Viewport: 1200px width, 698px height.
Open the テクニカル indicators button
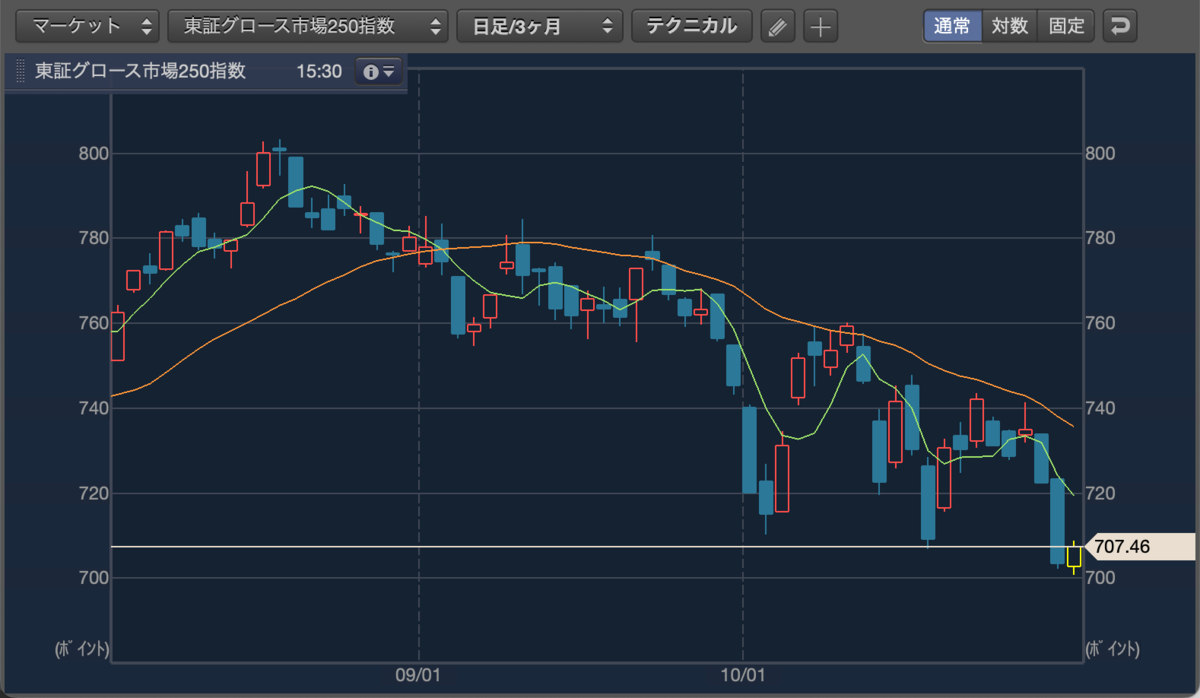pos(692,26)
